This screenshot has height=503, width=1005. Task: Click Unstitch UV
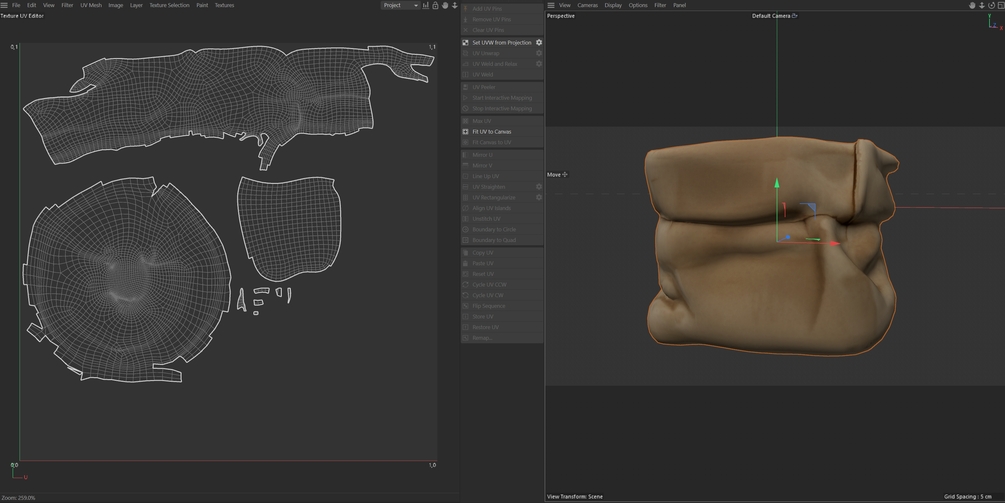502,219
